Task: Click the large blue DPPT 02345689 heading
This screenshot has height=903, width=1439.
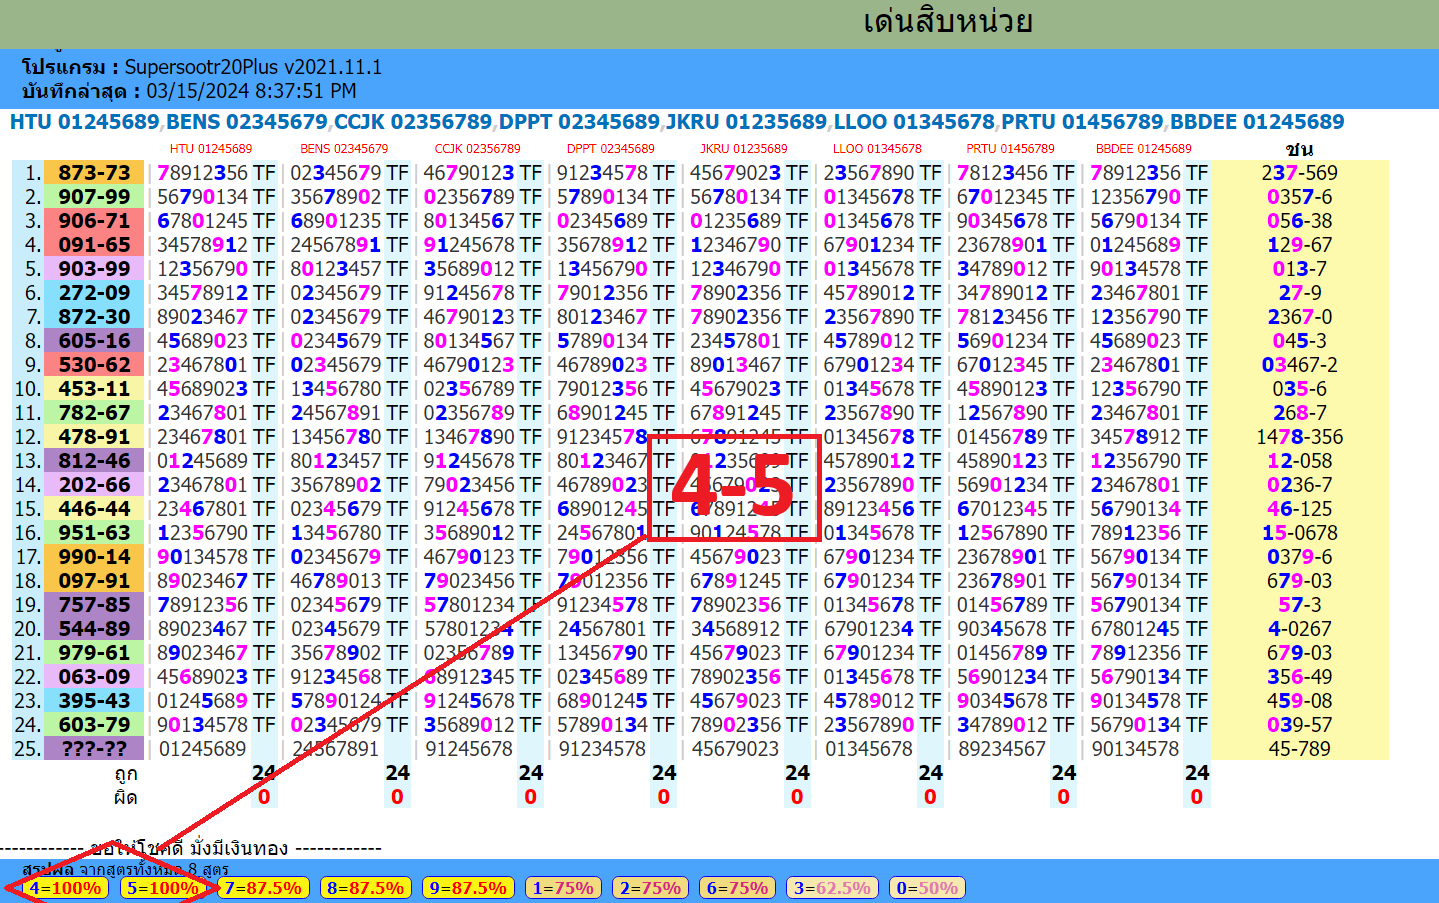Action: 579,122
